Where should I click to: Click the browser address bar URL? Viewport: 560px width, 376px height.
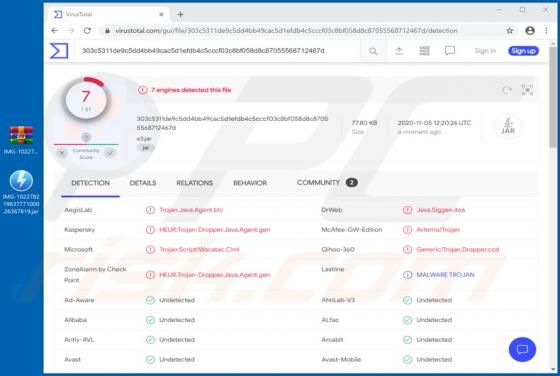pyautogui.click(x=286, y=31)
